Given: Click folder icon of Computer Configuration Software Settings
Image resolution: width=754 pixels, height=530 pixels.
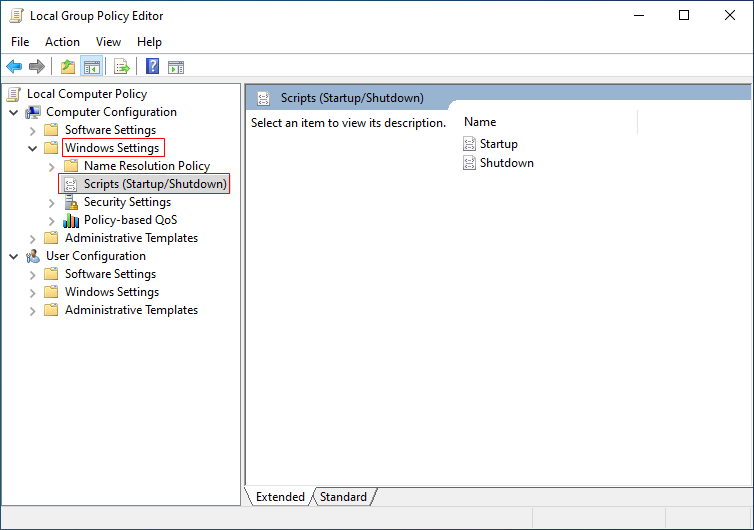Looking at the screenshot, I should 51,130.
